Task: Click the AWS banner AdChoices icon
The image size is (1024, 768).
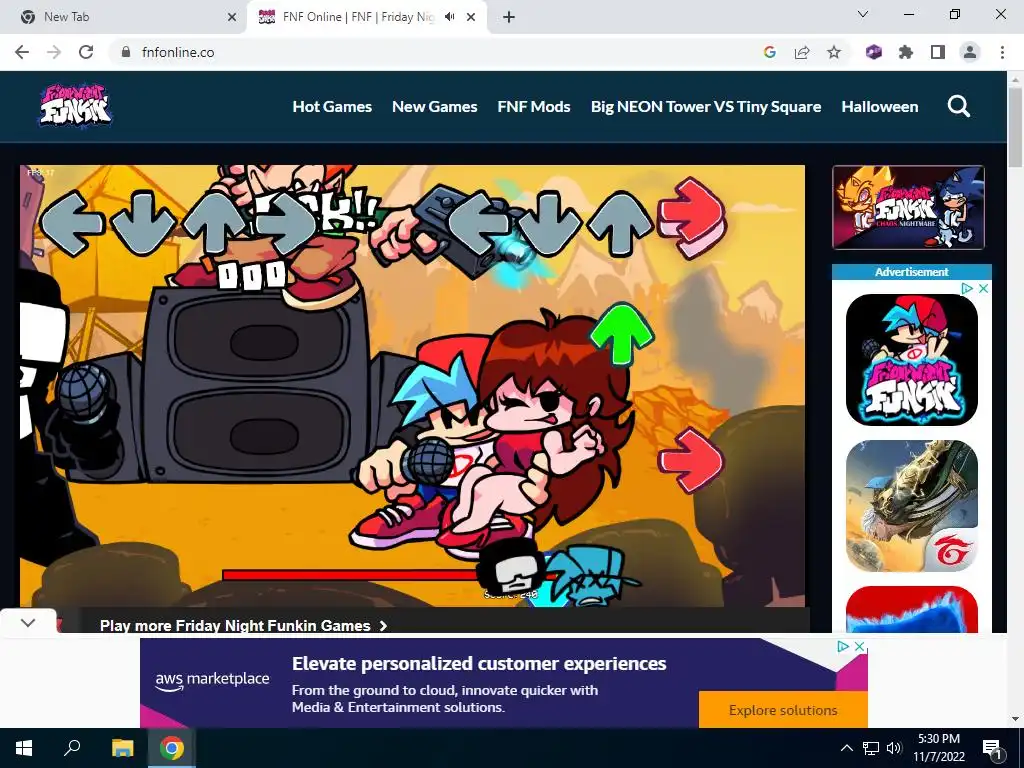Action: [843, 646]
